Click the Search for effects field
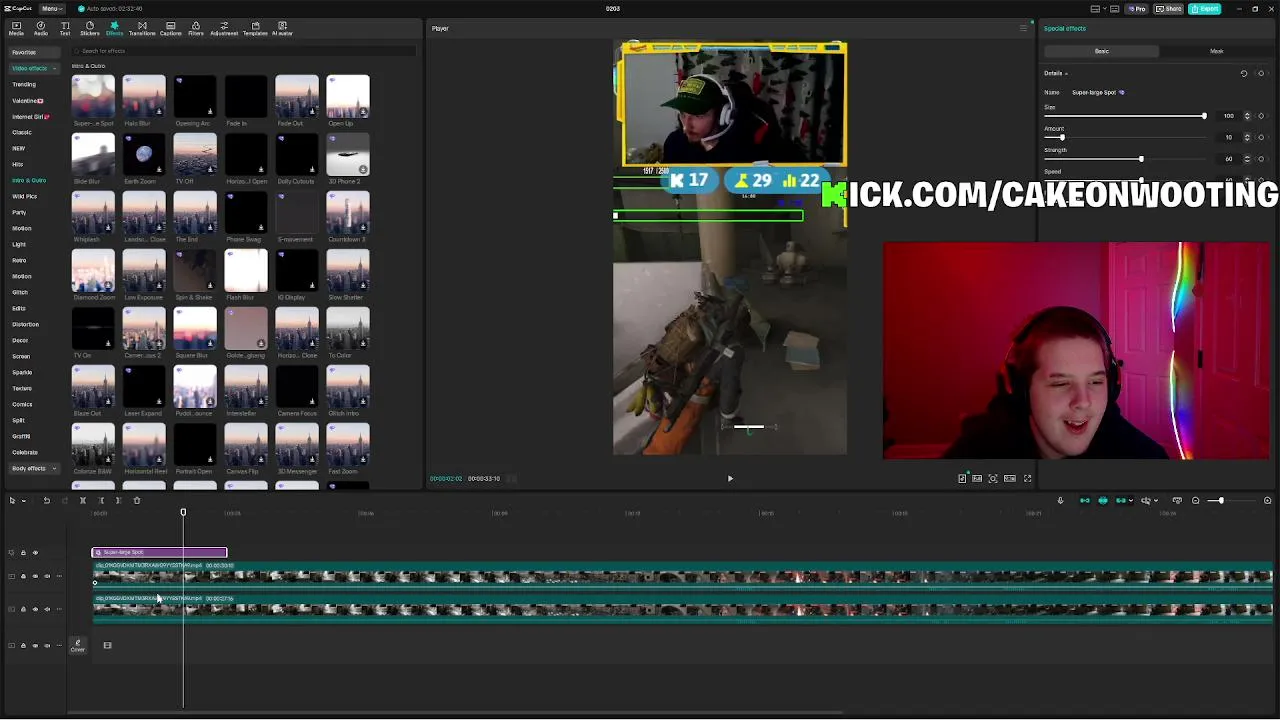Screen dimensions: 1280x720 (x=245, y=51)
